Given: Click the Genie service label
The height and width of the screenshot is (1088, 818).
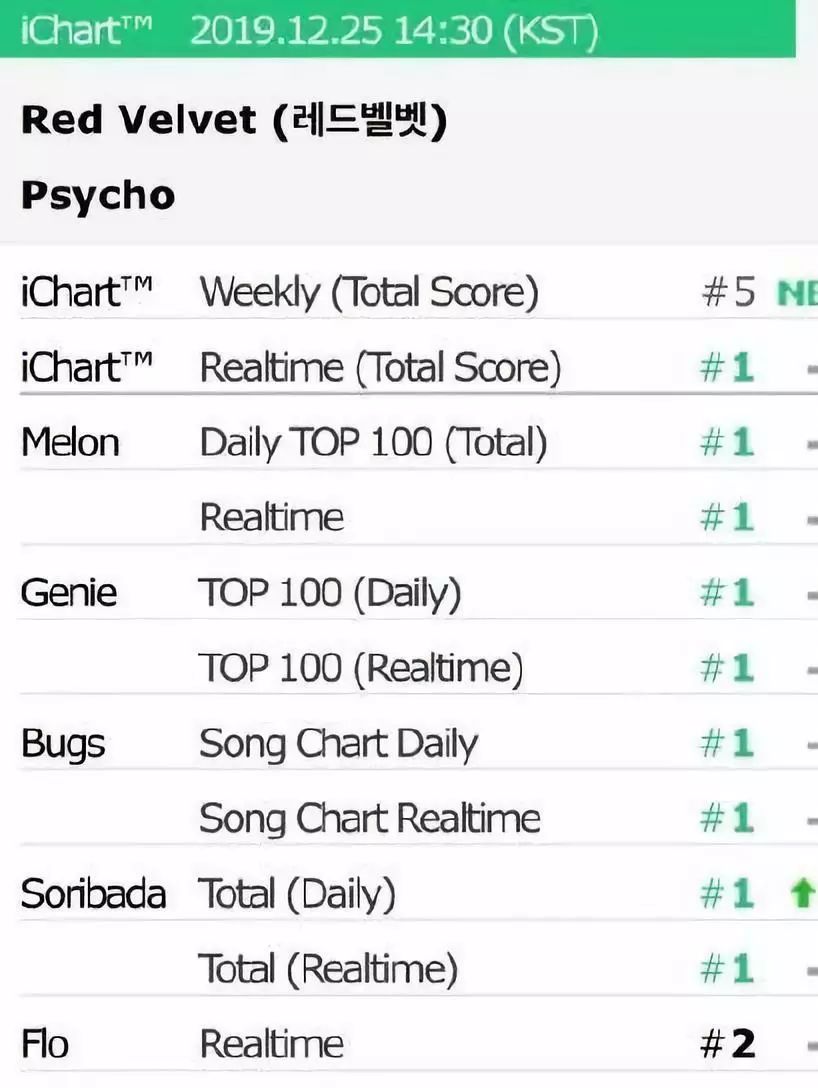Looking at the screenshot, I should [x=69, y=593].
